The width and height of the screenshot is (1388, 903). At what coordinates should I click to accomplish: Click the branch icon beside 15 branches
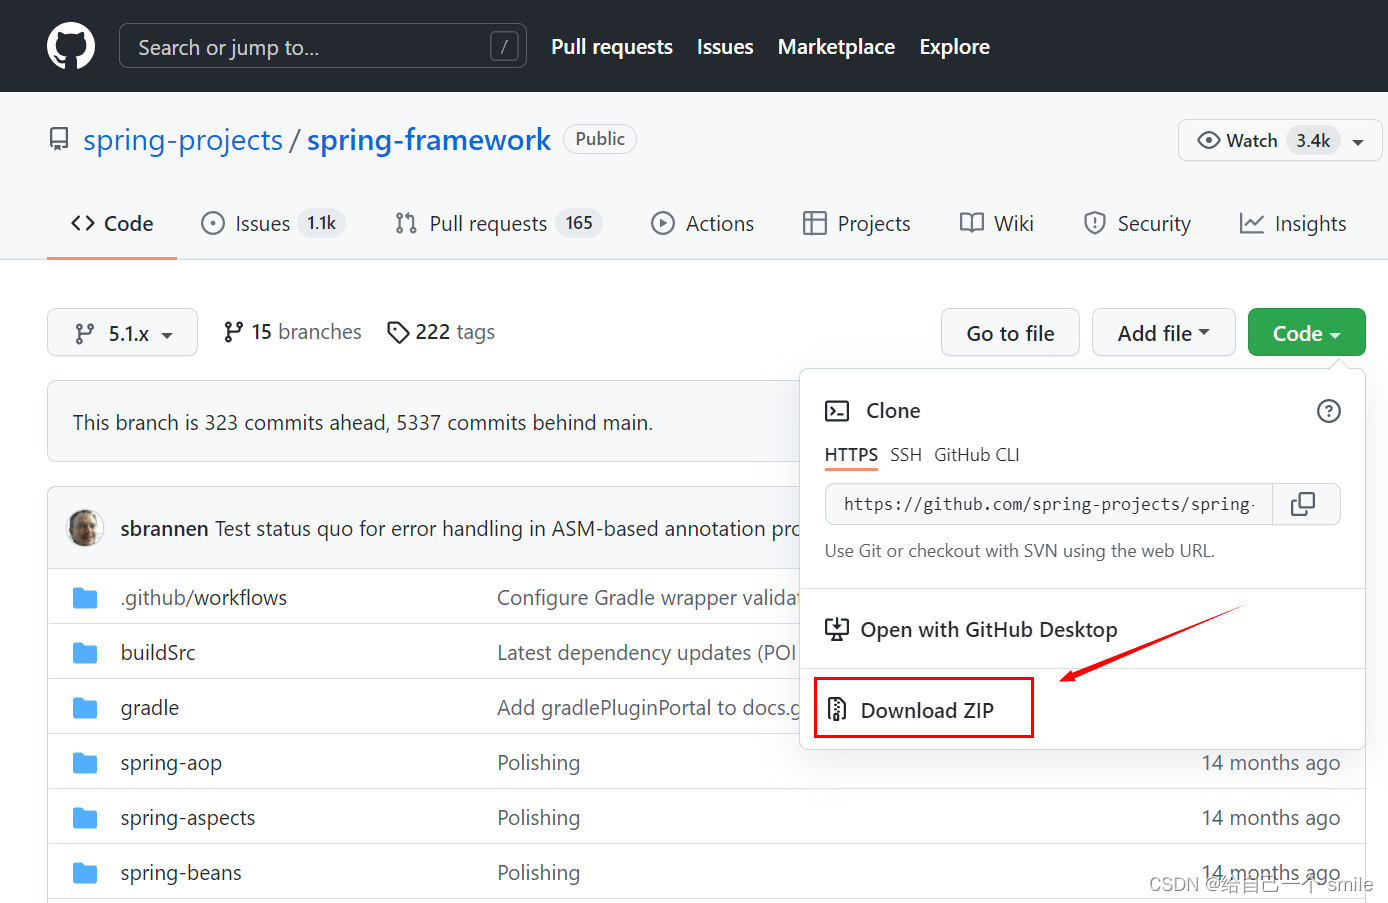tap(233, 332)
